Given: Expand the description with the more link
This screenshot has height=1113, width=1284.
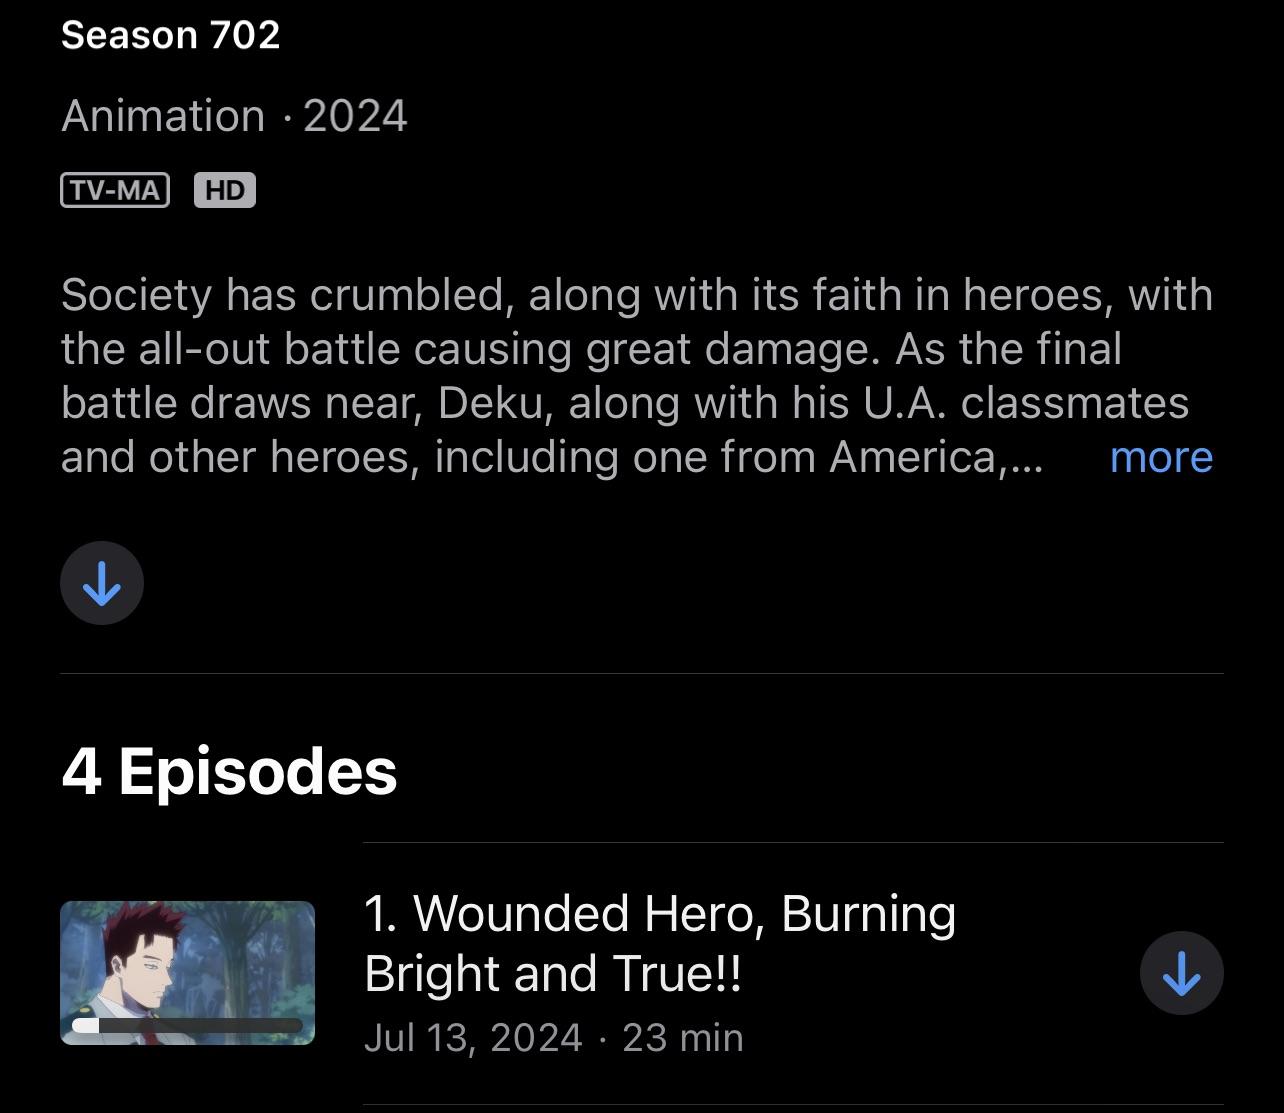Looking at the screenshot, I should click(1161, 457).
